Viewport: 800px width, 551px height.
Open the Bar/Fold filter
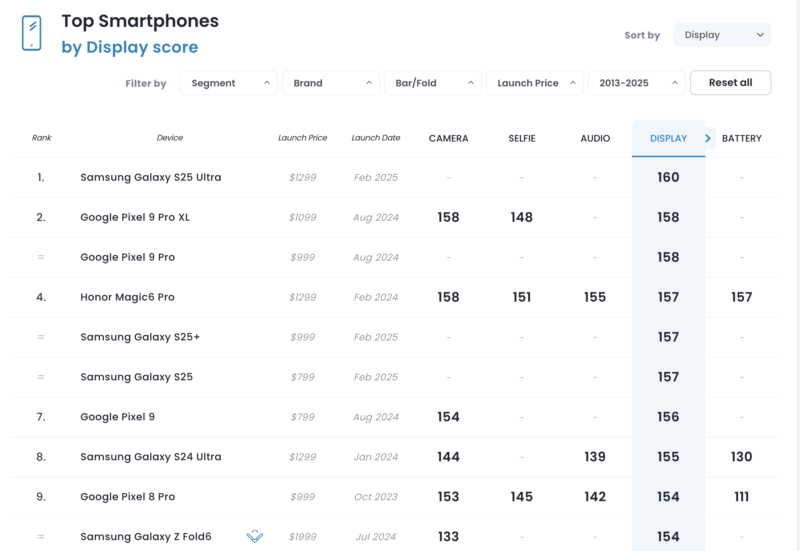click(433, 83)
